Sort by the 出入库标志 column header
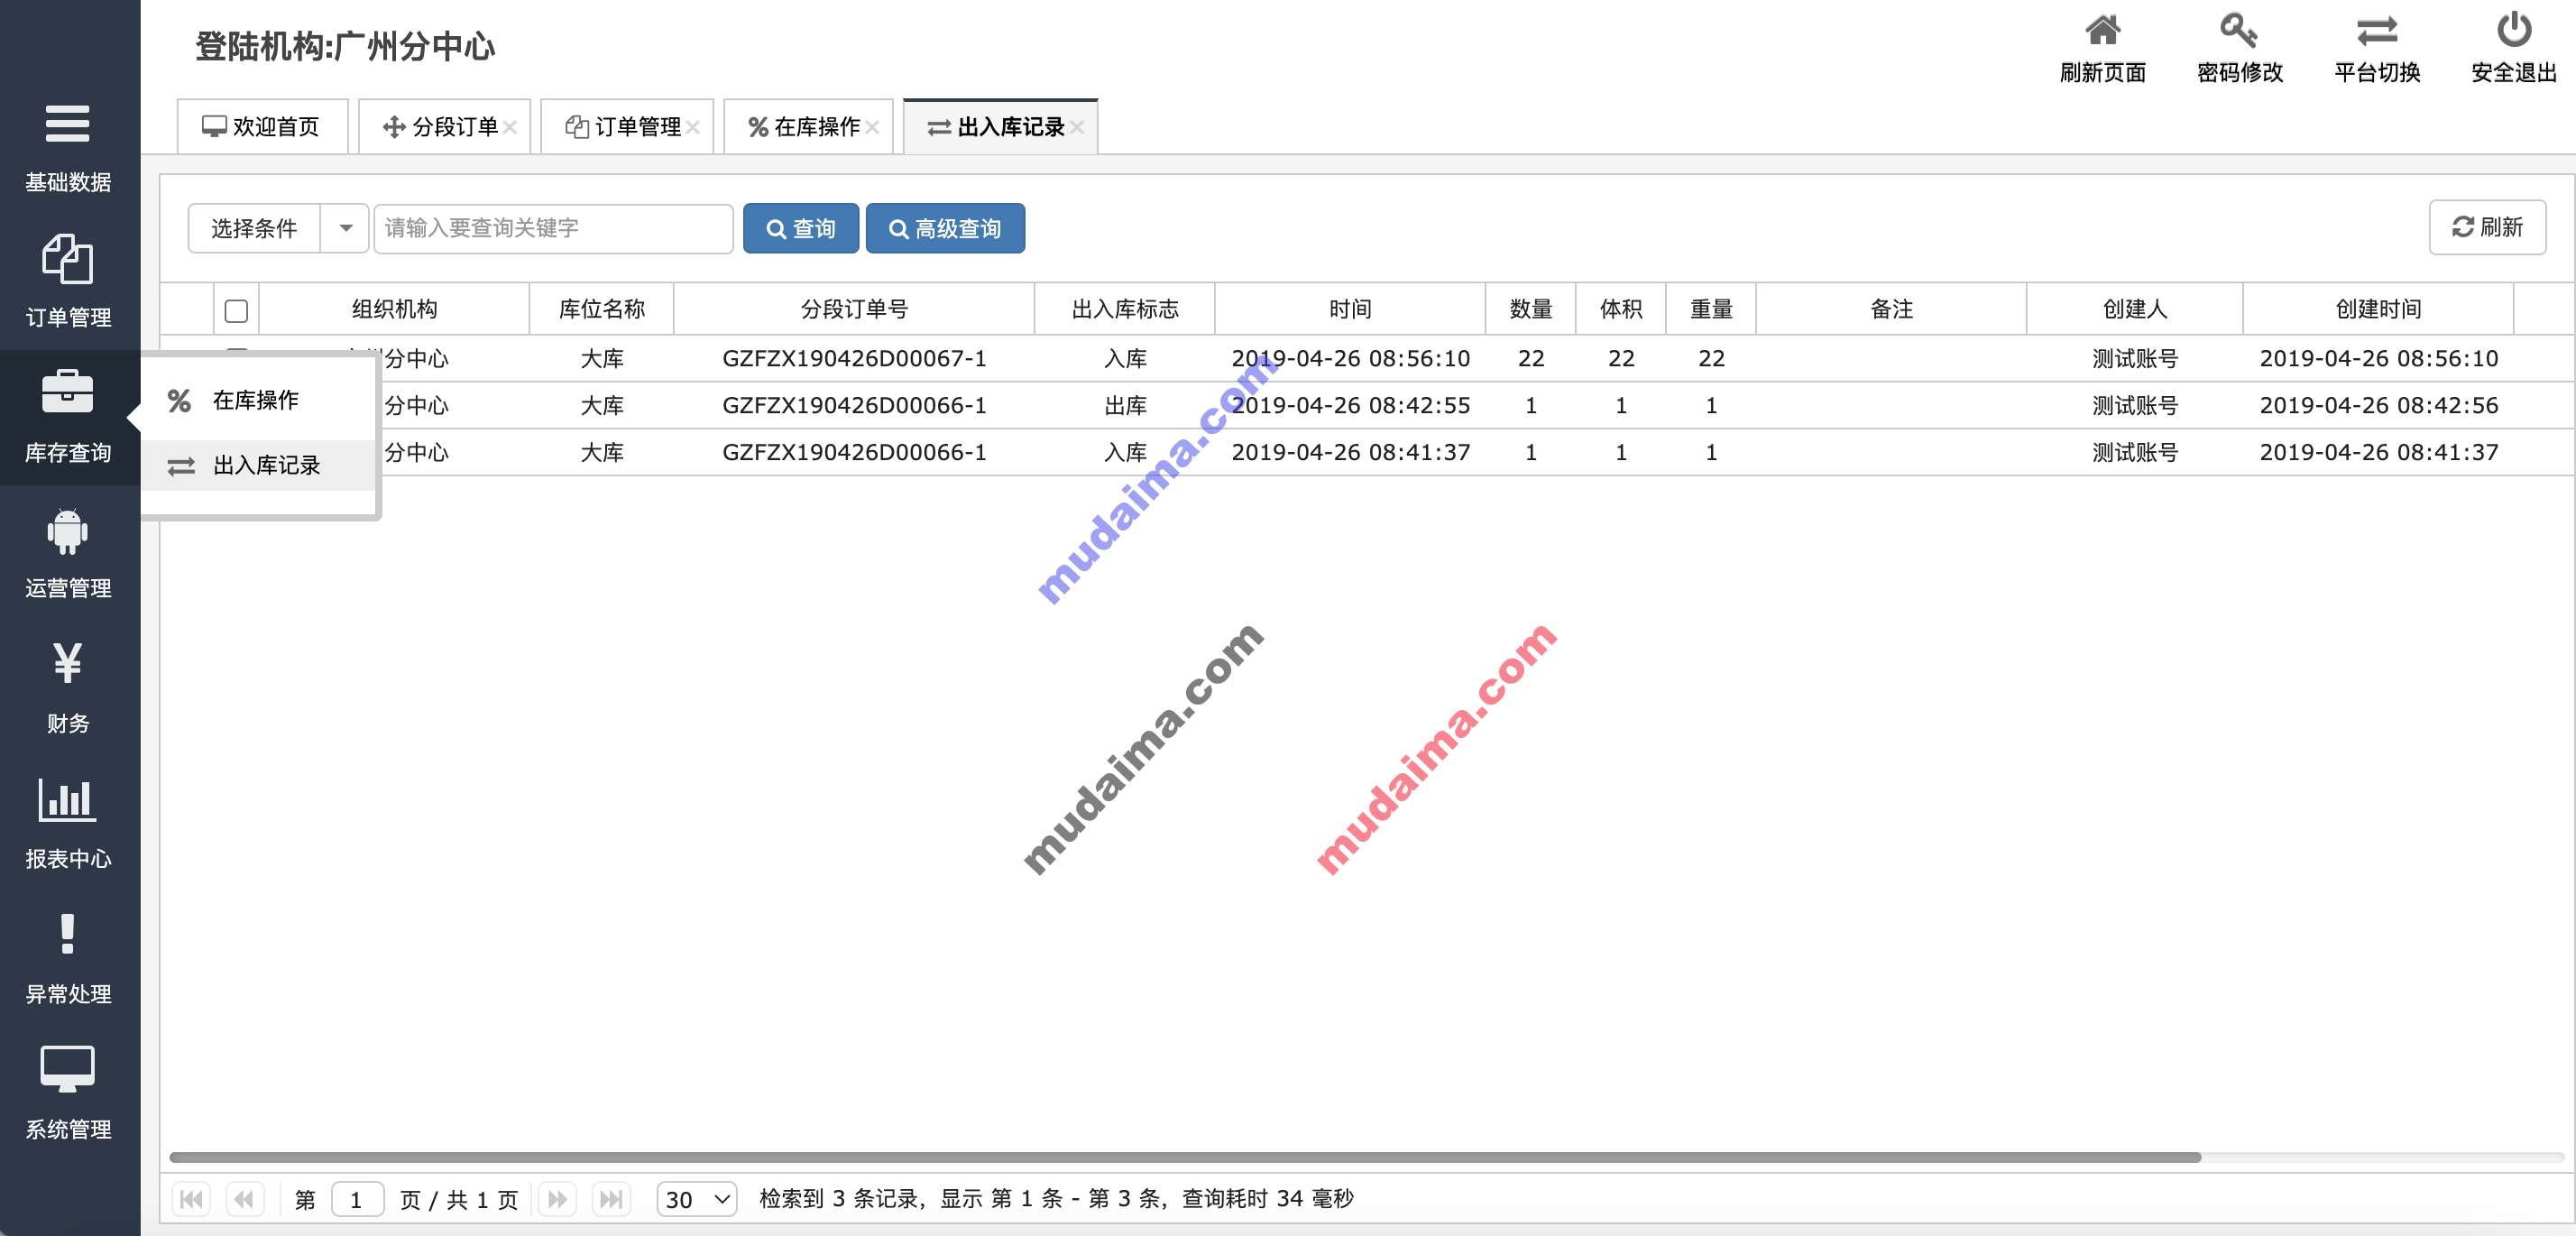2576x1236 pixels. 1125,309
